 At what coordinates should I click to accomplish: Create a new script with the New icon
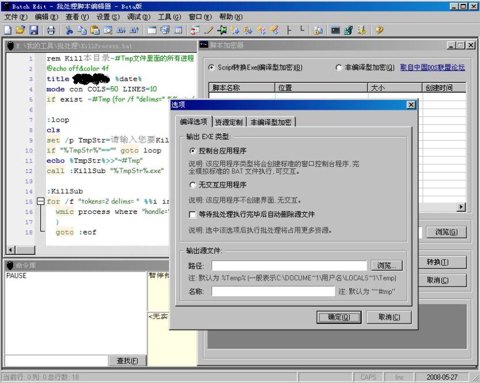[8, 30]
